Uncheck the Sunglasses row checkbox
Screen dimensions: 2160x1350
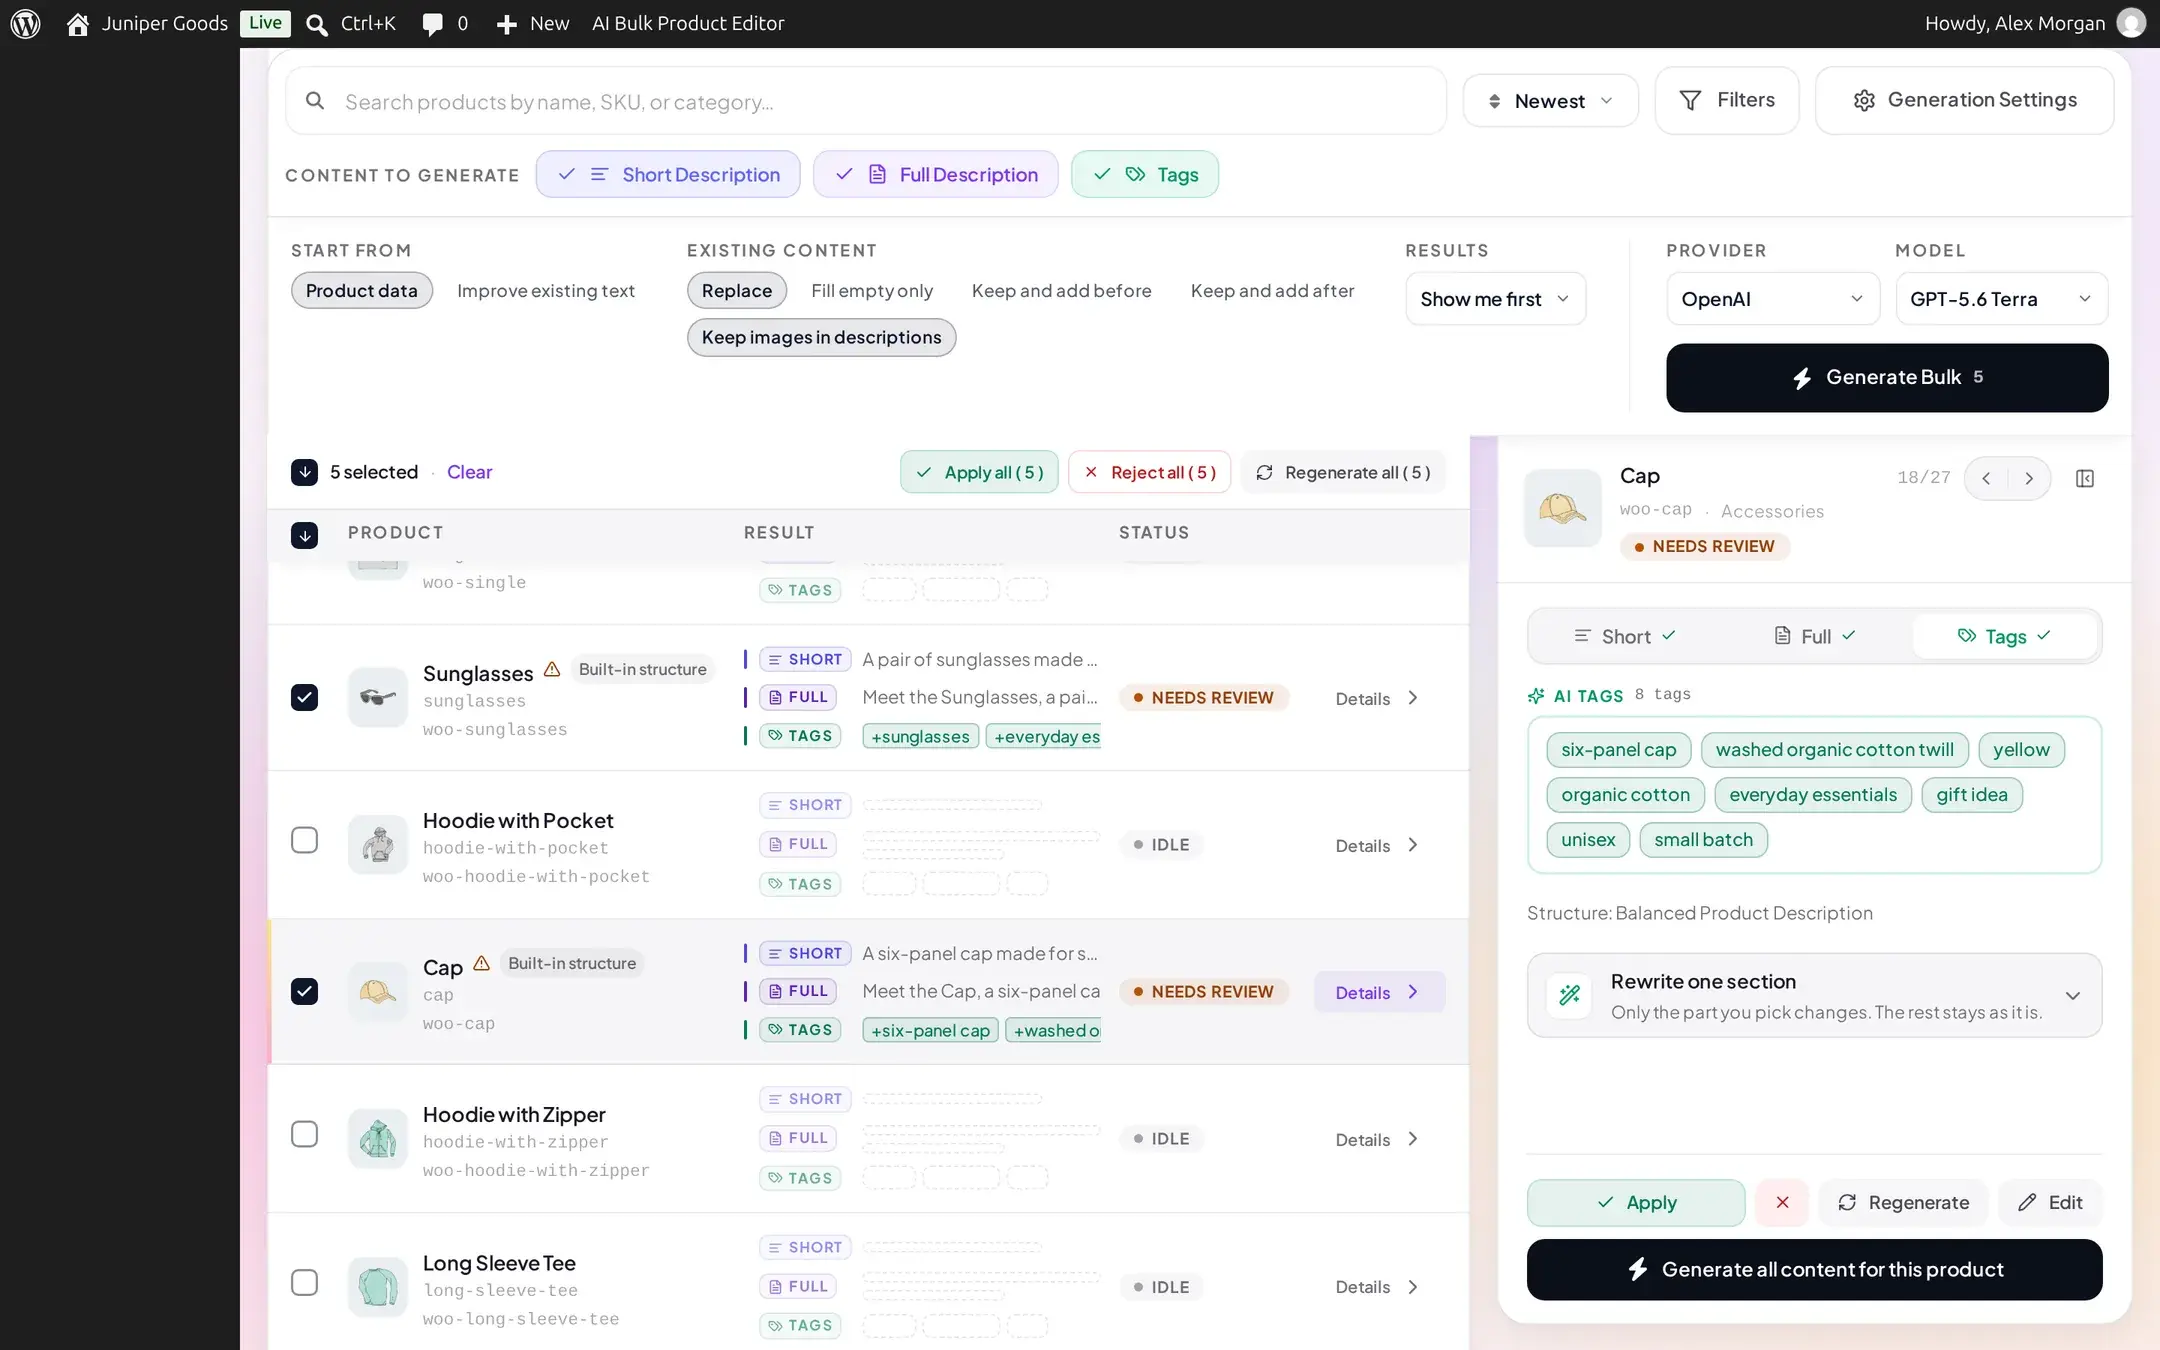click(305, 697)
